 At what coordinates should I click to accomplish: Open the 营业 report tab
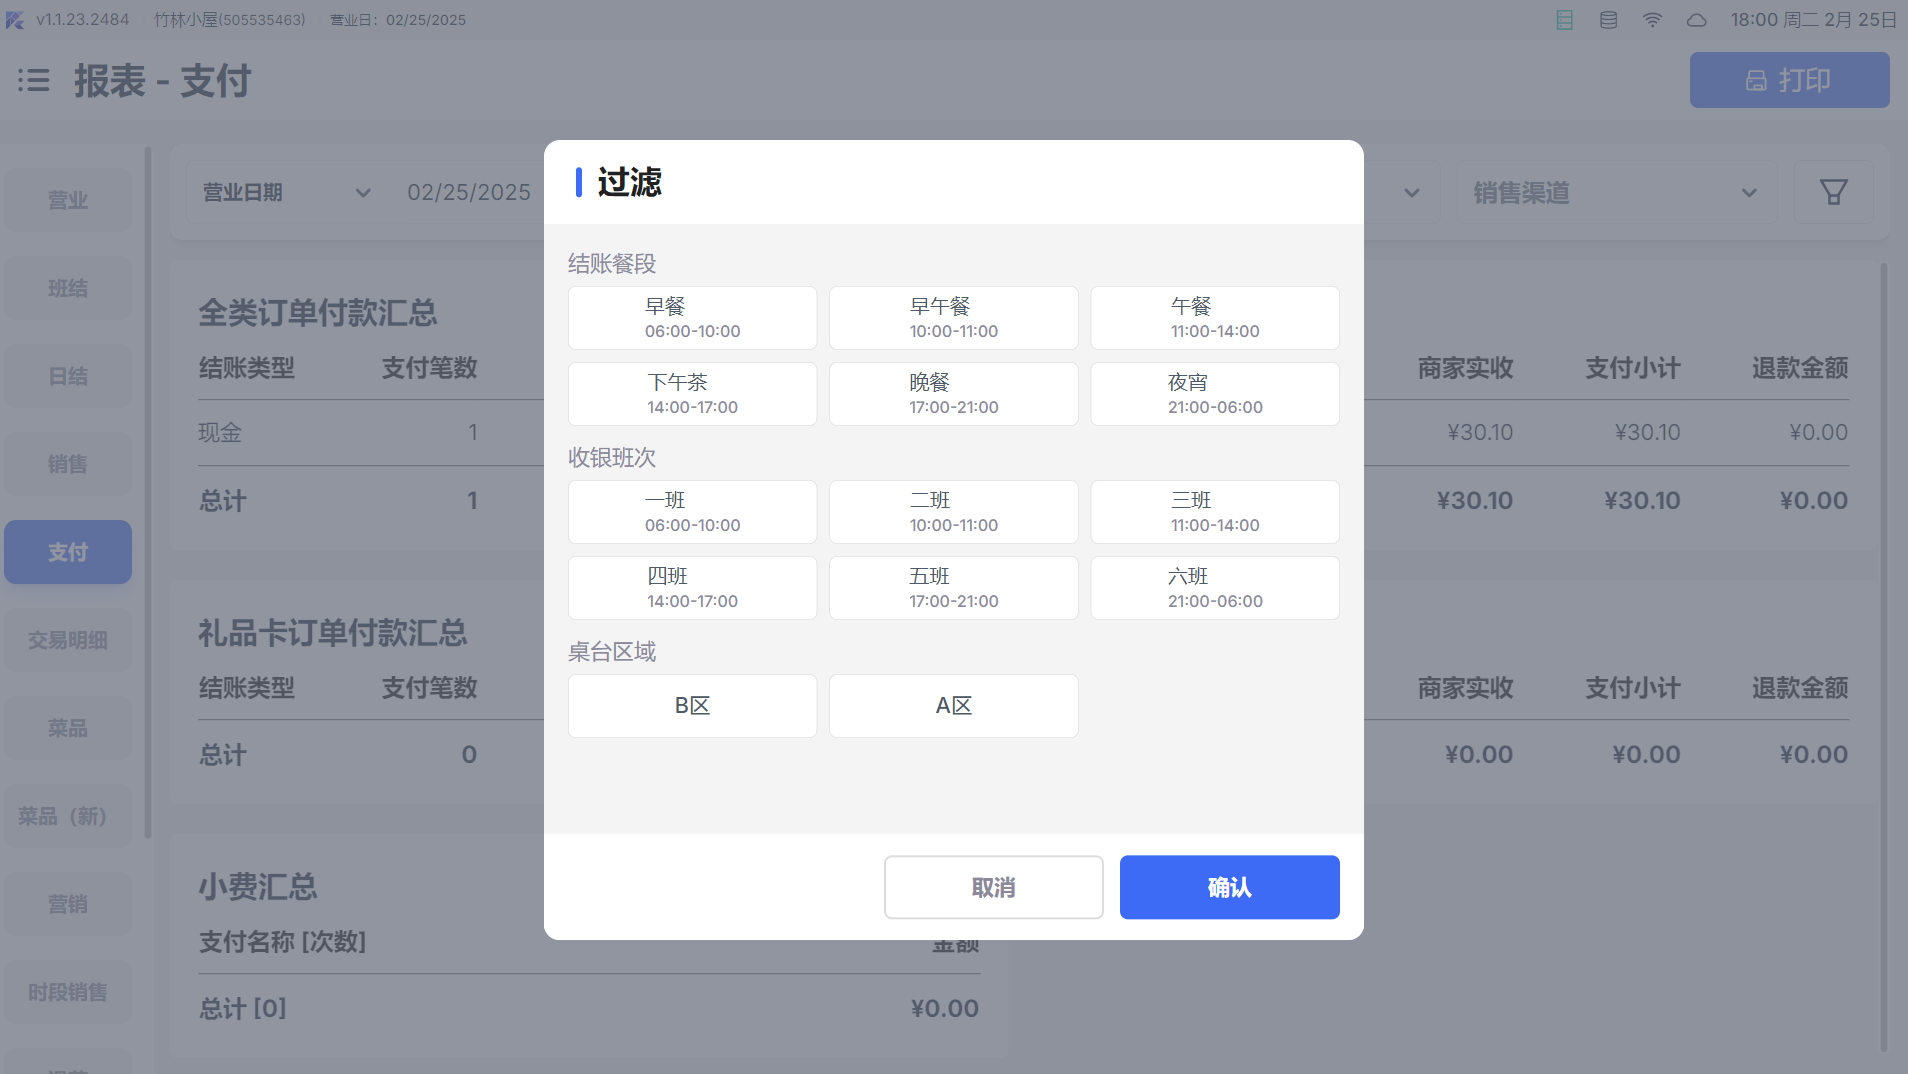click(68, 200)
